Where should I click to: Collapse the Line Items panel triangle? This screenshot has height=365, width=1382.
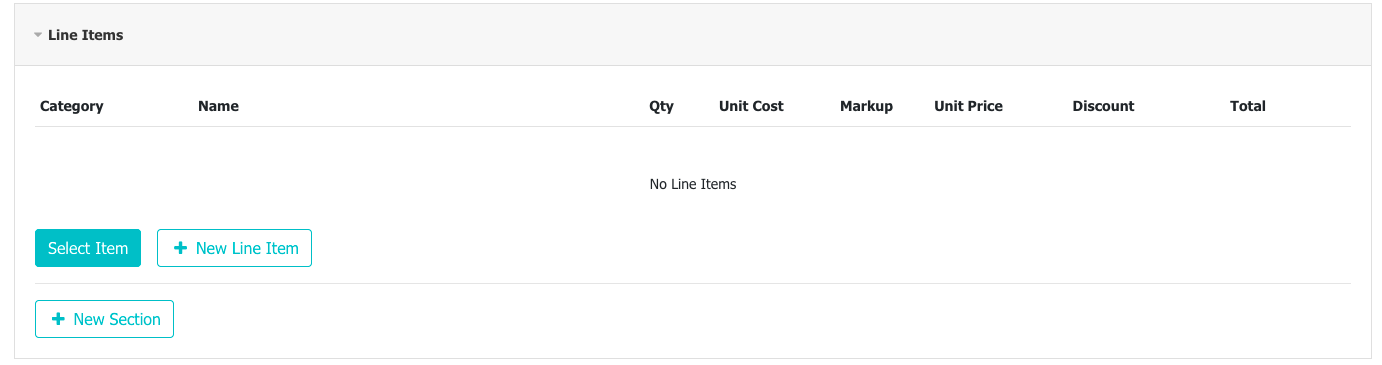pos(38,35)
